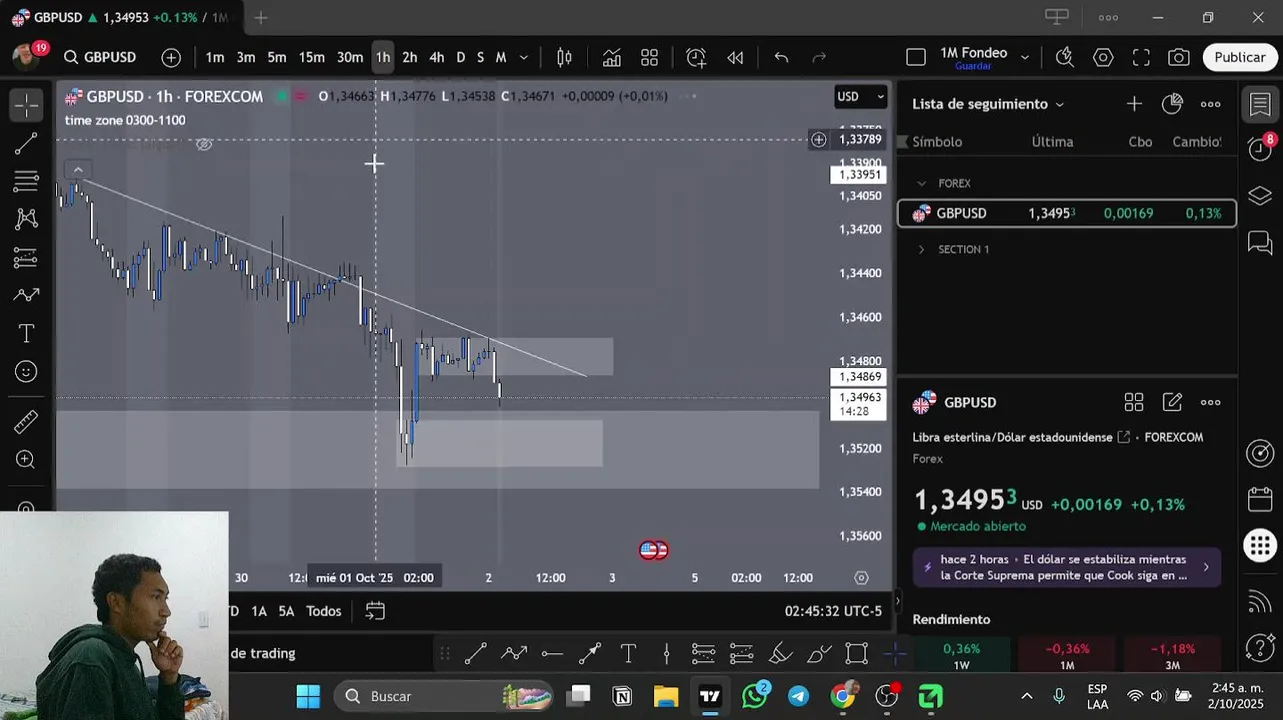This screenshot has width=1283, height=720.
Task: Open the chats panel in right sidebar
Action: [x=1260, y=242]
